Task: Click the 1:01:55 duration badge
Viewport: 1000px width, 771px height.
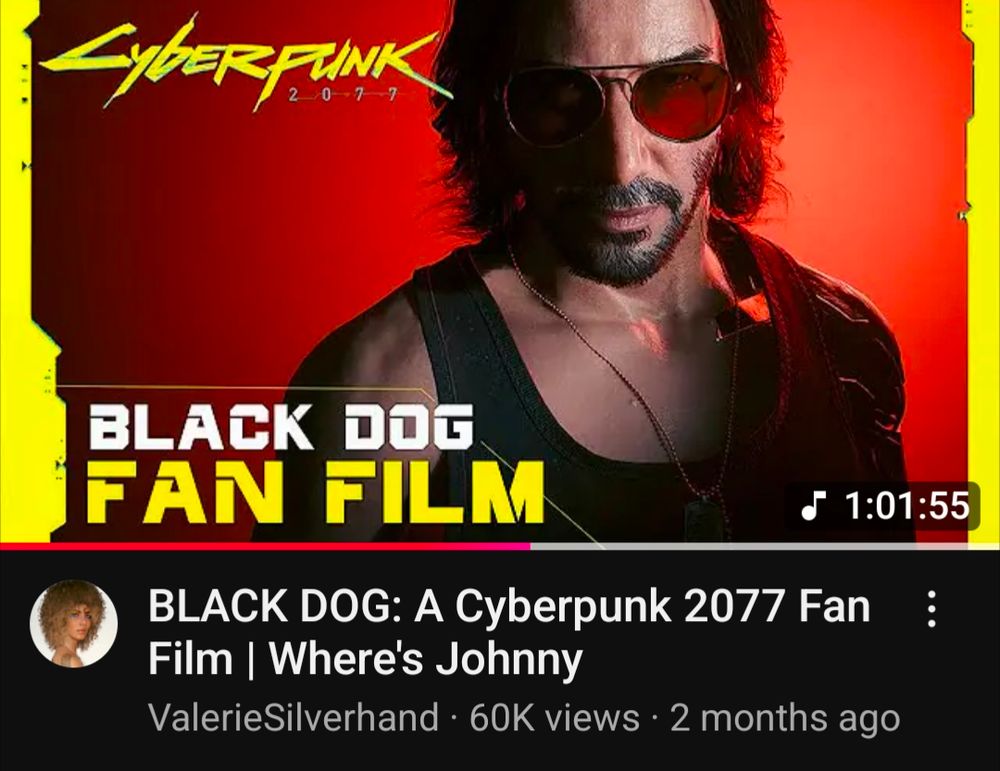Action: [883, 506]
